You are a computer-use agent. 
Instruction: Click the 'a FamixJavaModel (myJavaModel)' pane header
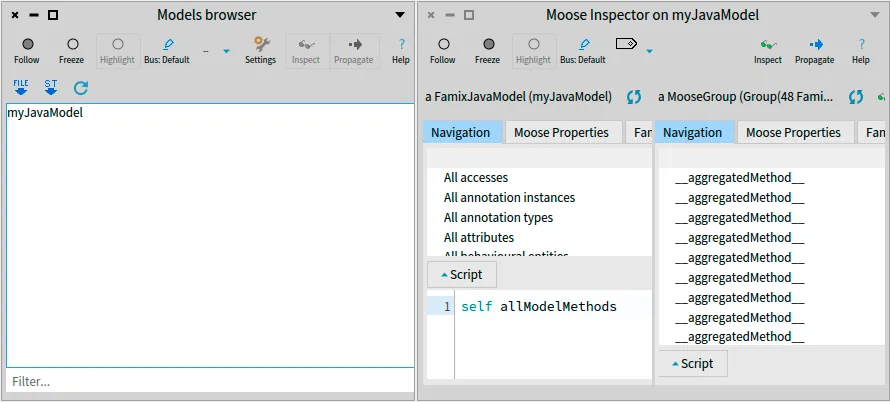[x=518, y=97]
